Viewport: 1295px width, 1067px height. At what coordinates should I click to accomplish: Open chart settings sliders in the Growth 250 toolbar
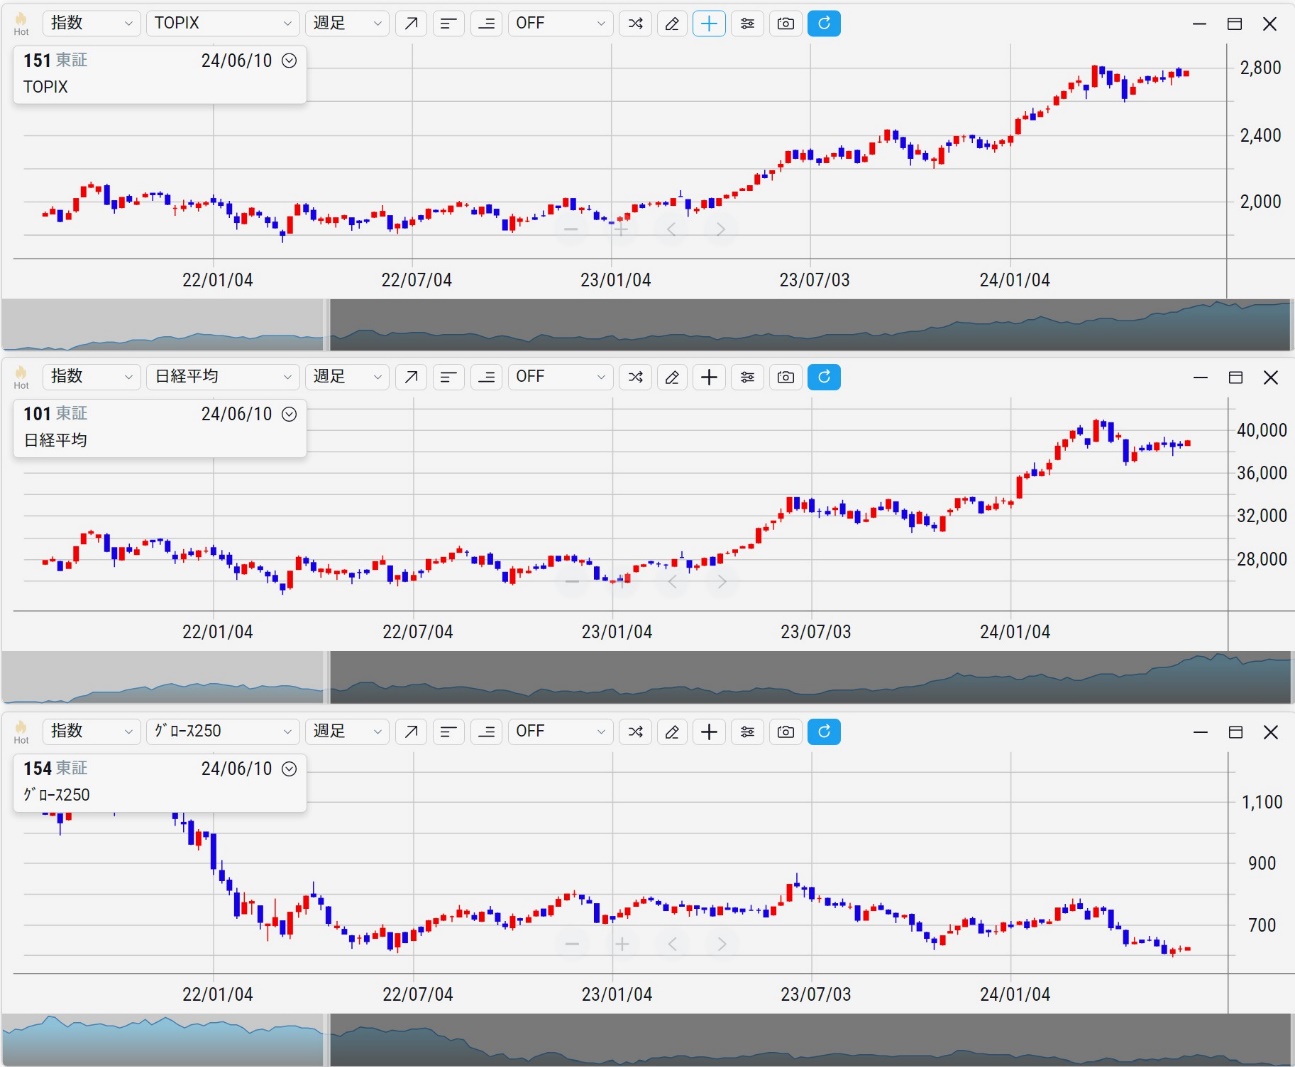[747, 732]
